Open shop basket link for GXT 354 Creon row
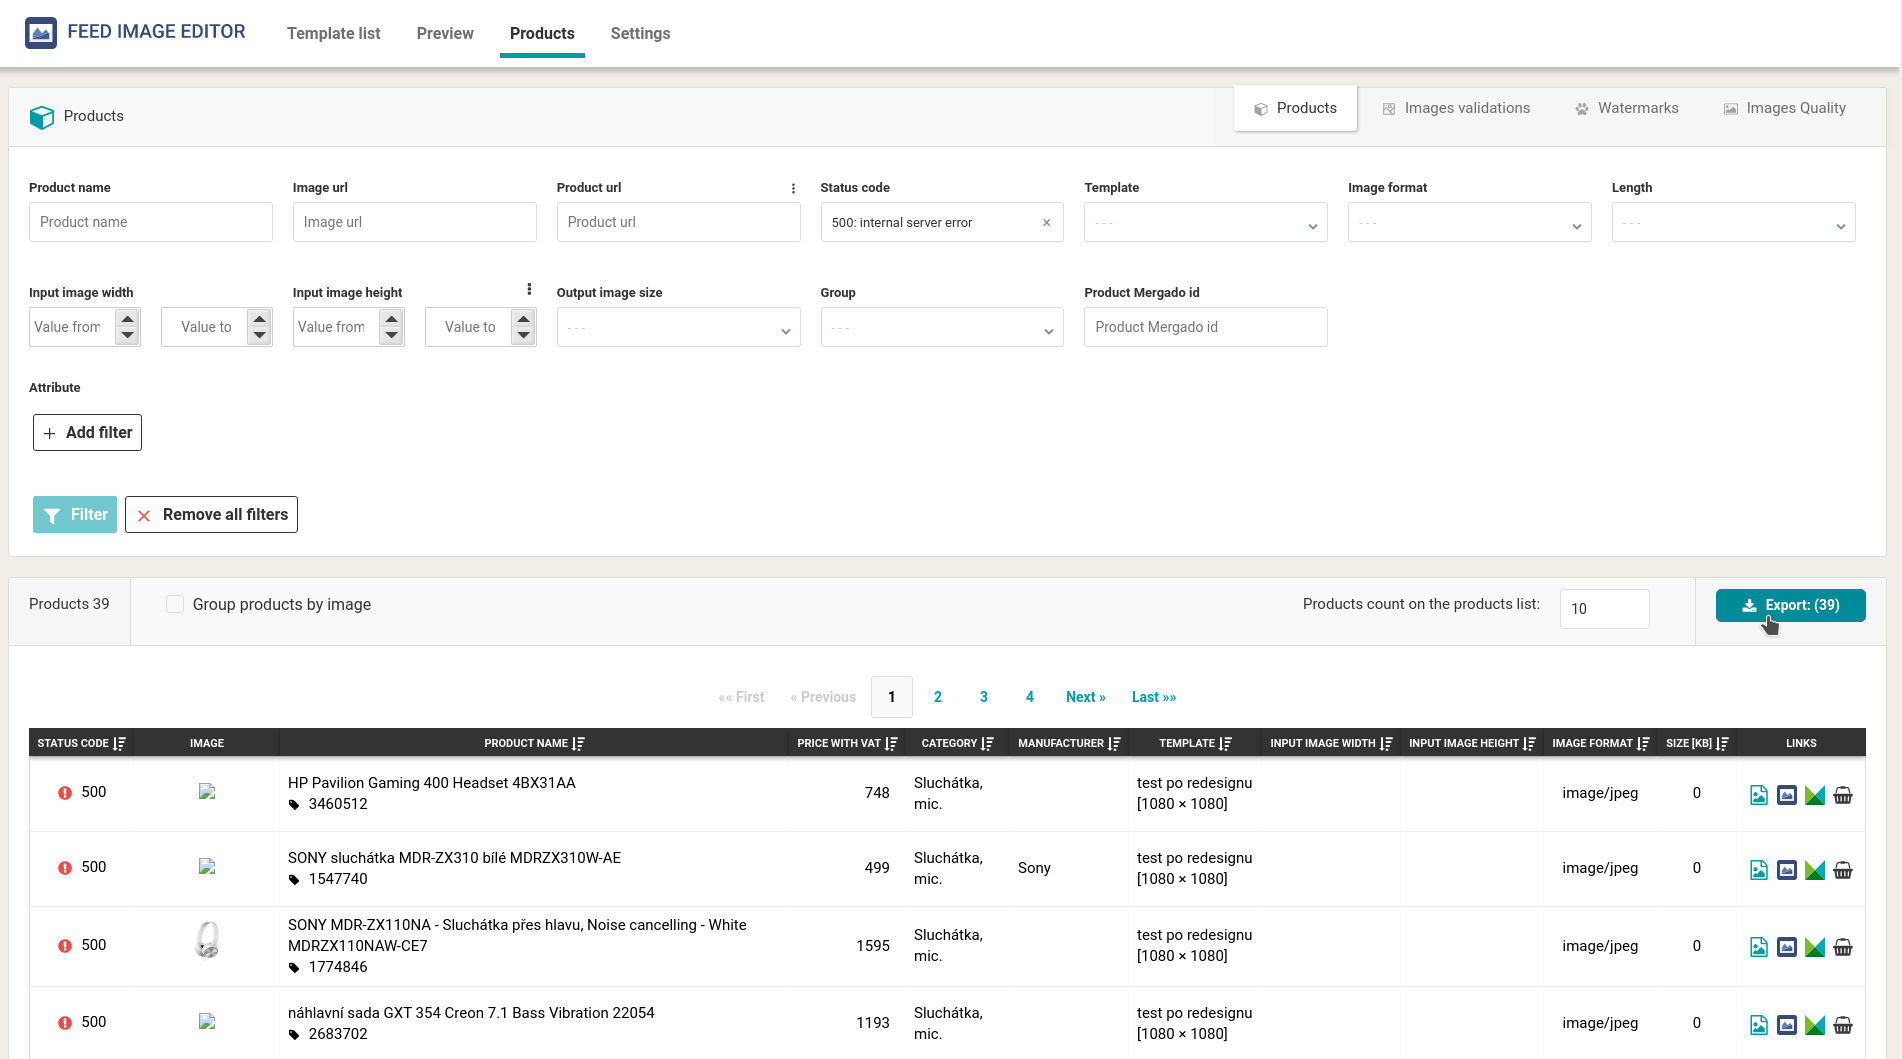 [x=1843, y=1025]
